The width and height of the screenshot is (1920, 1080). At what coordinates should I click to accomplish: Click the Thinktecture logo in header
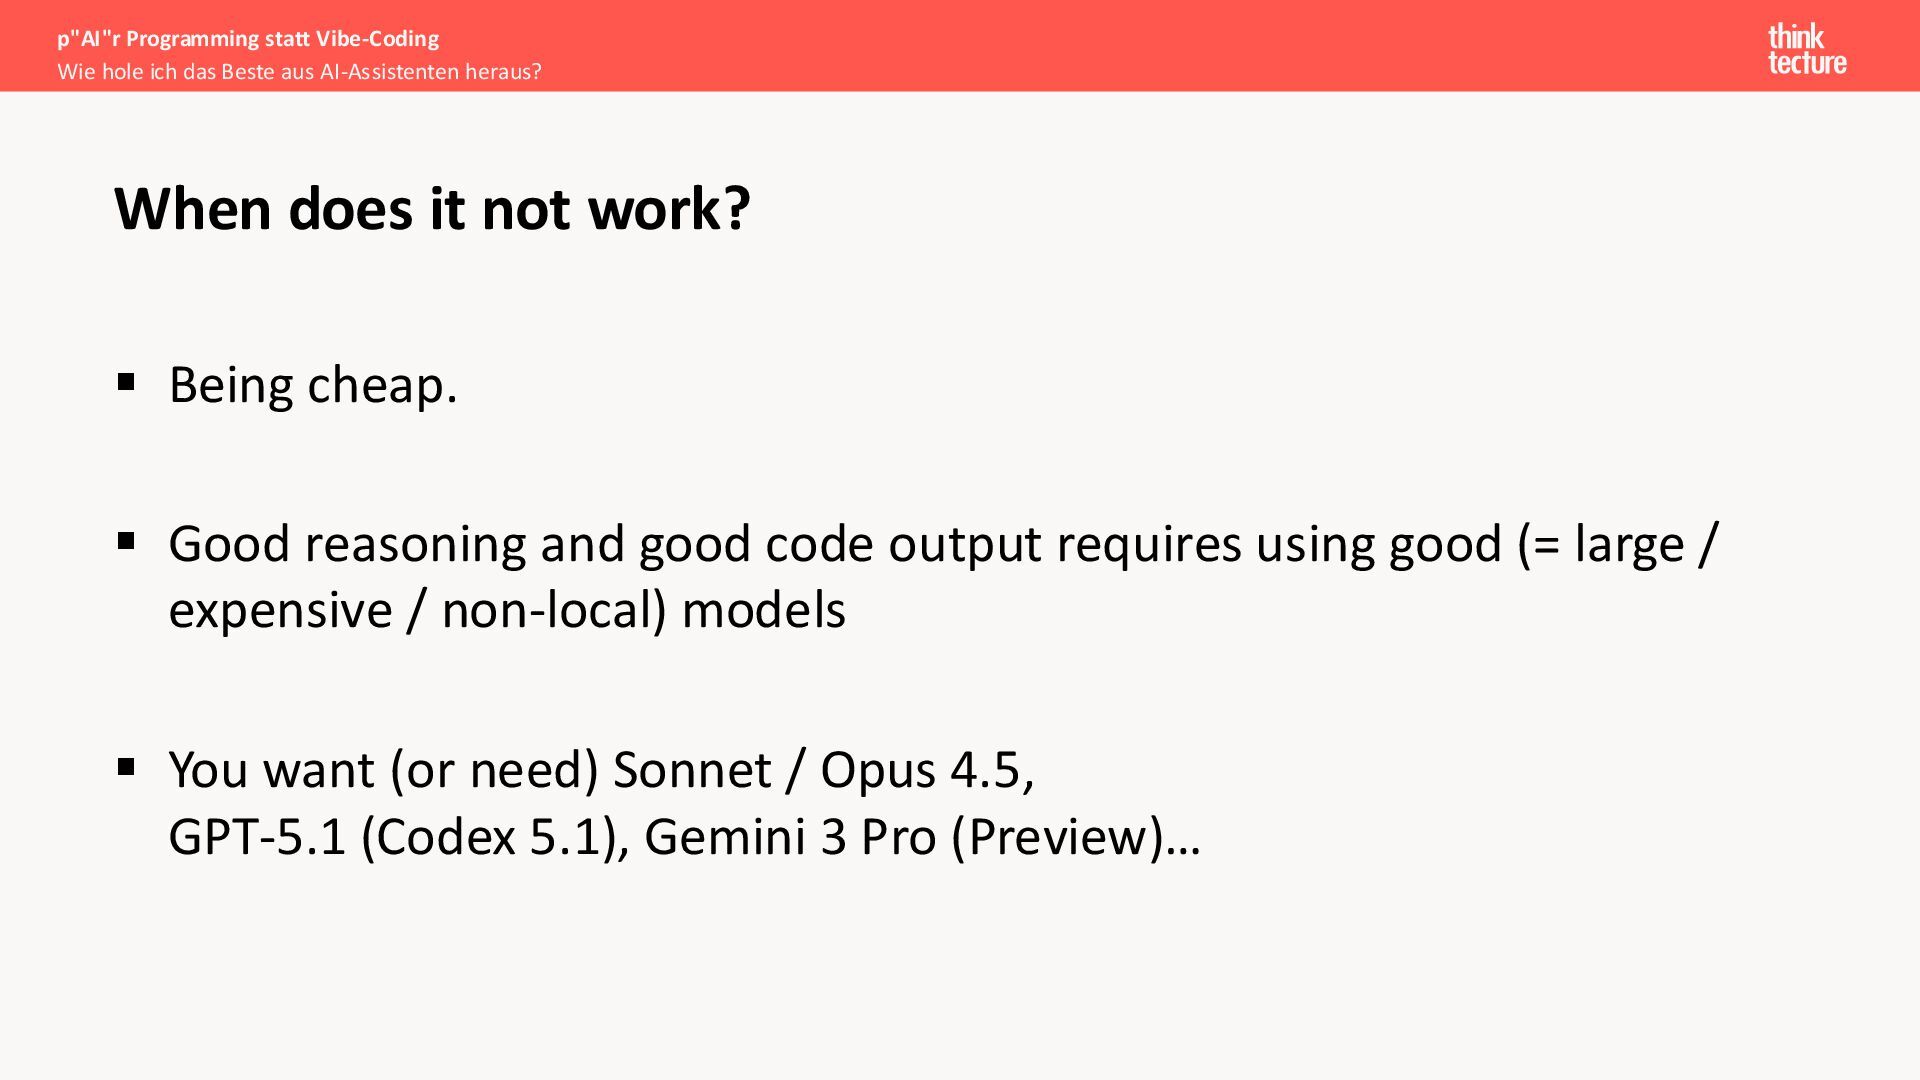[x=1806, y=49]
